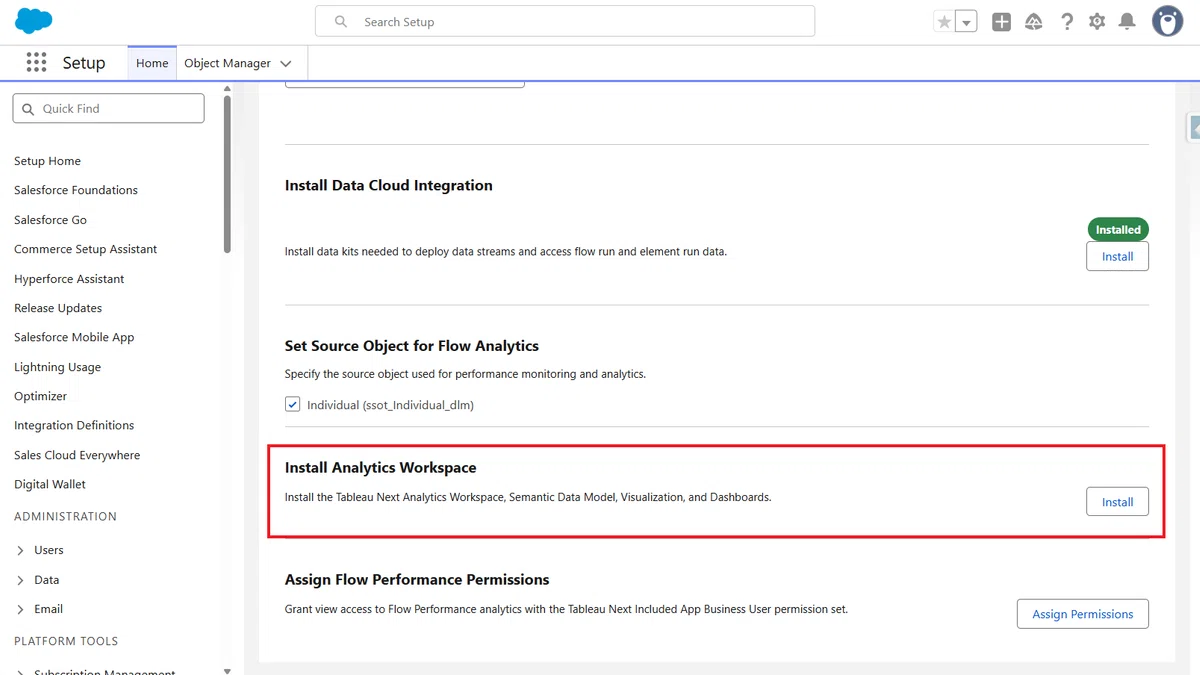This screenshot has height=675, width=1200.
Task: Click the ADMINISTRATION section label
Action: click(65, 517)
